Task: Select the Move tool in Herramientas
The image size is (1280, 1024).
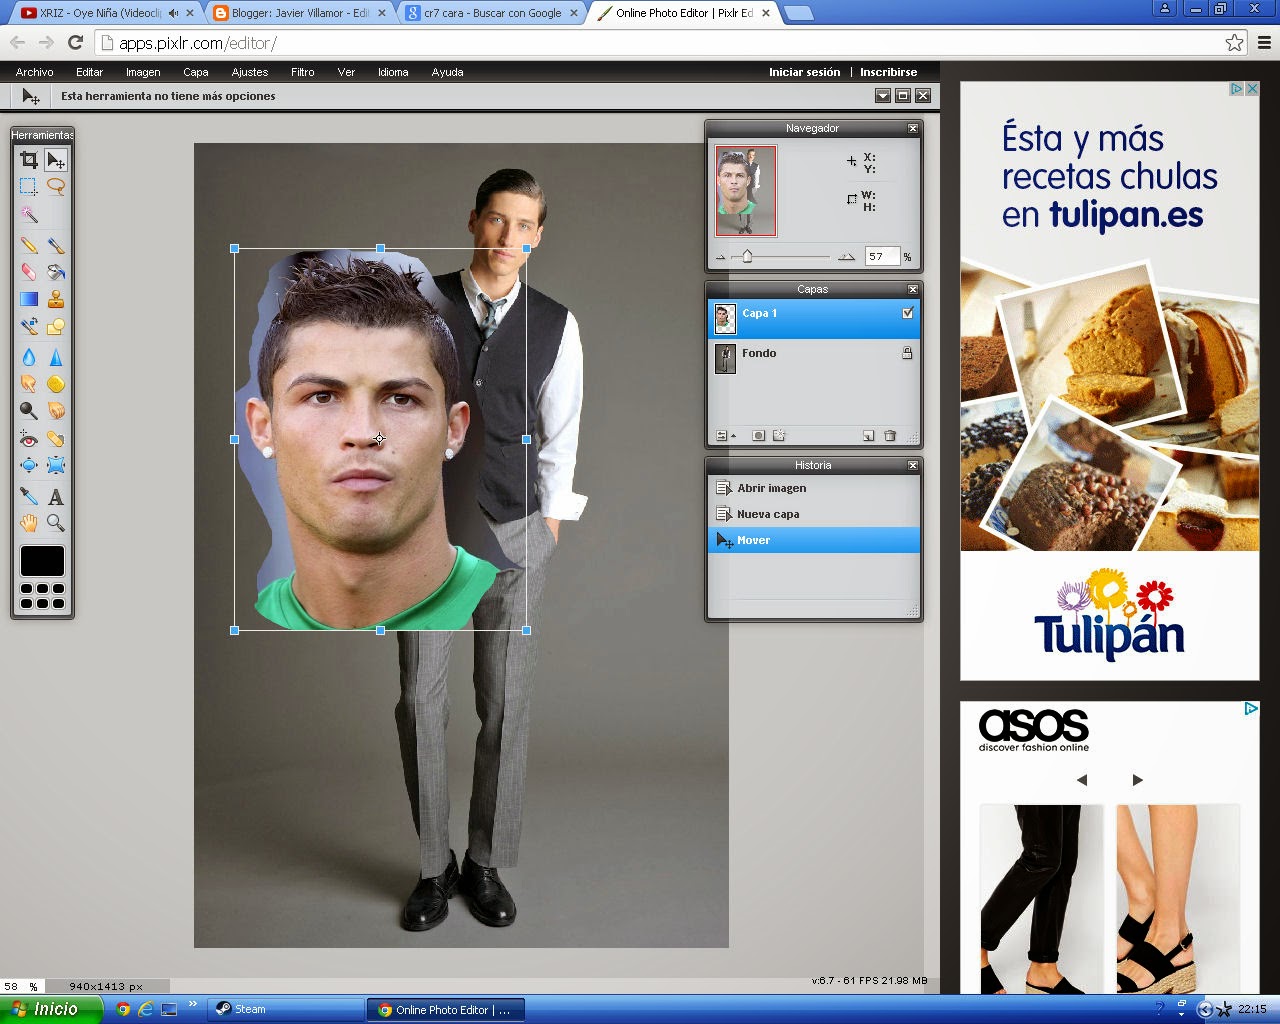Action: pos(56,160)
